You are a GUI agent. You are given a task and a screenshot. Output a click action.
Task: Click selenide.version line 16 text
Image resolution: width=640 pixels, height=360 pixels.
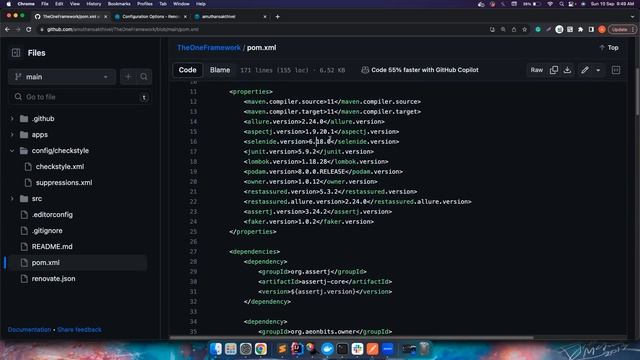(x=321, y=142)
